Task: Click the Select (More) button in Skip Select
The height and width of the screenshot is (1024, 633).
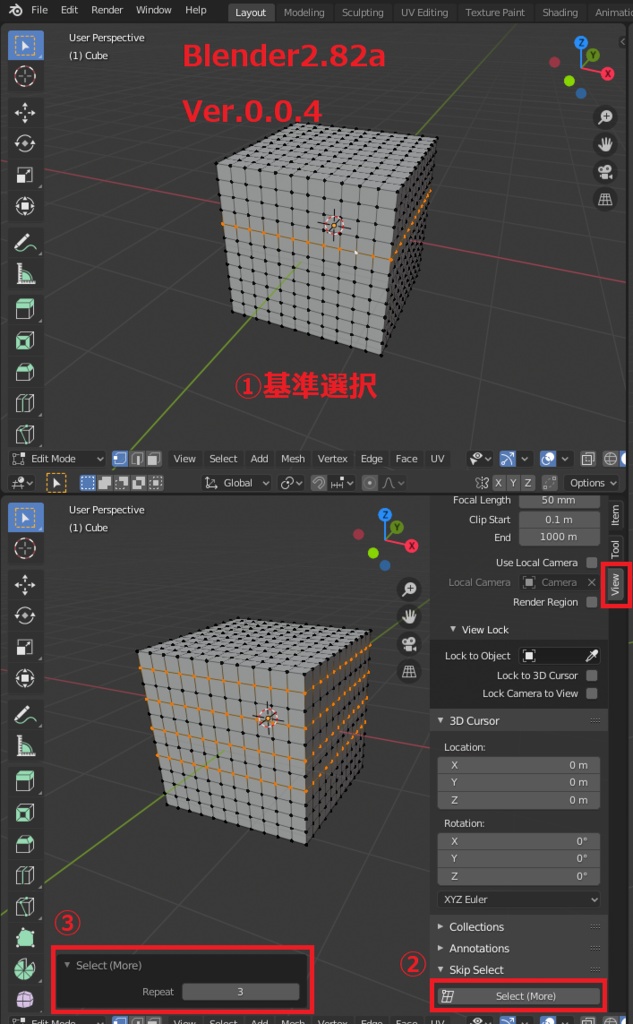Action: [519, 996]
